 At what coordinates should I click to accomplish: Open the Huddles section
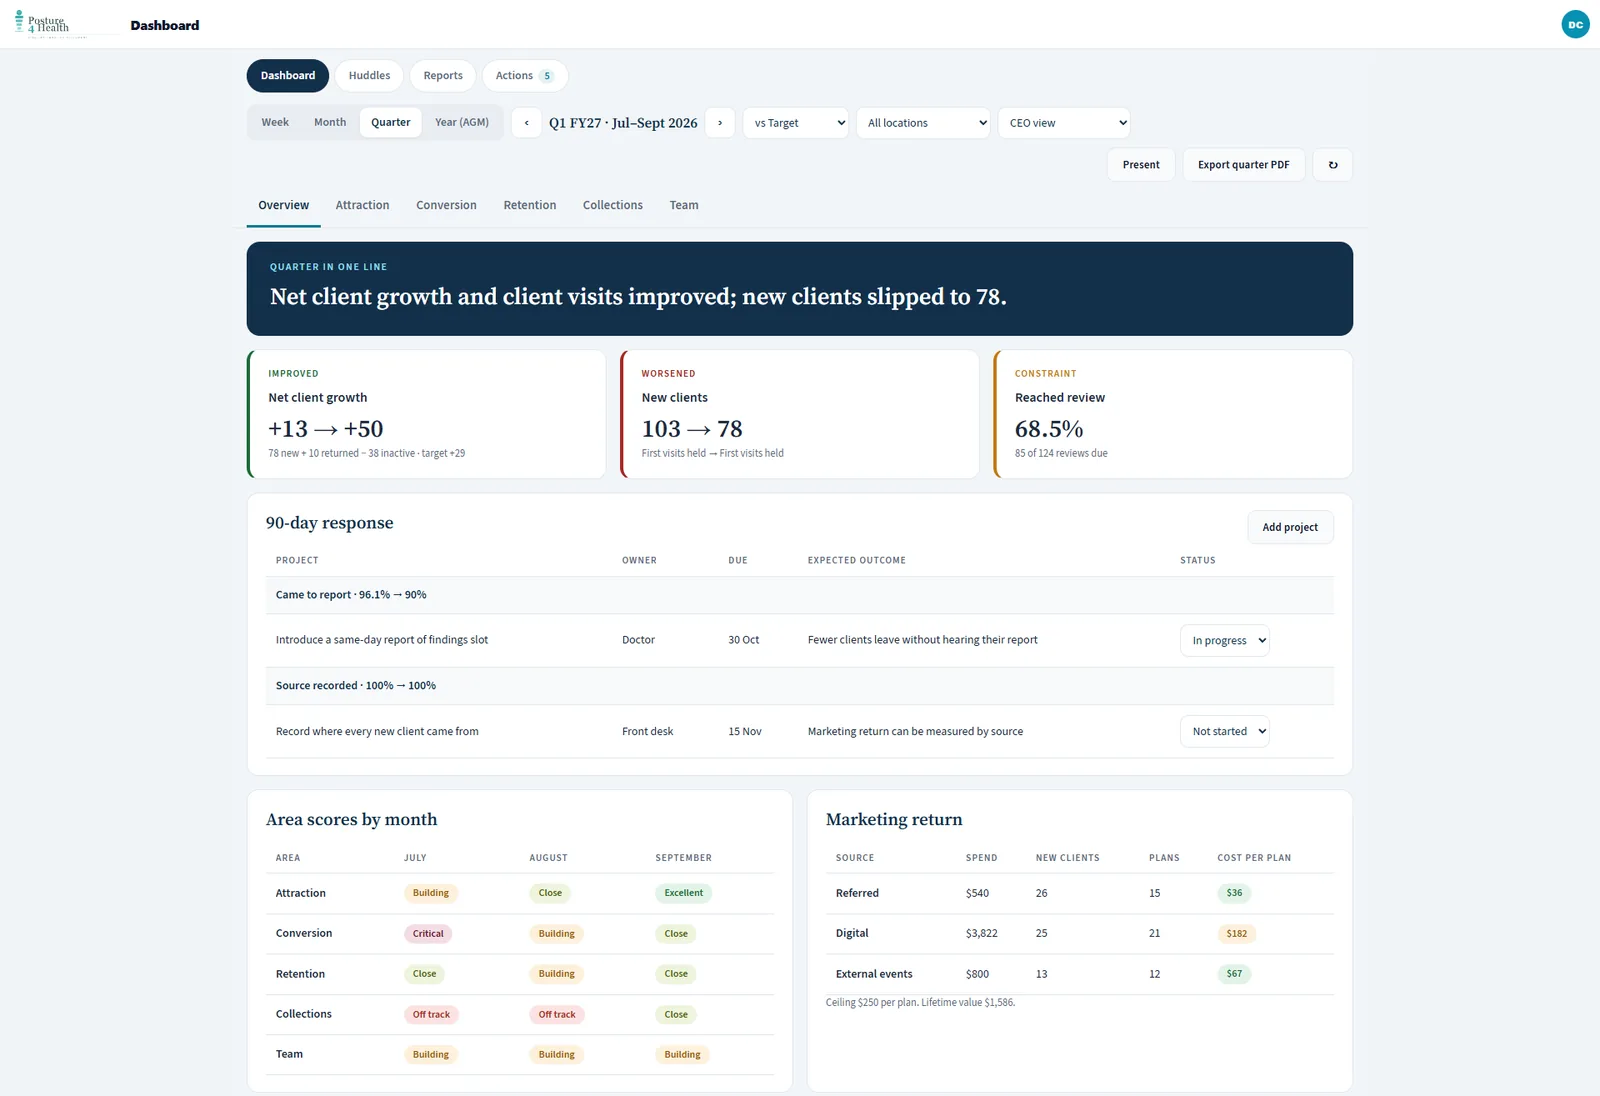369,76
